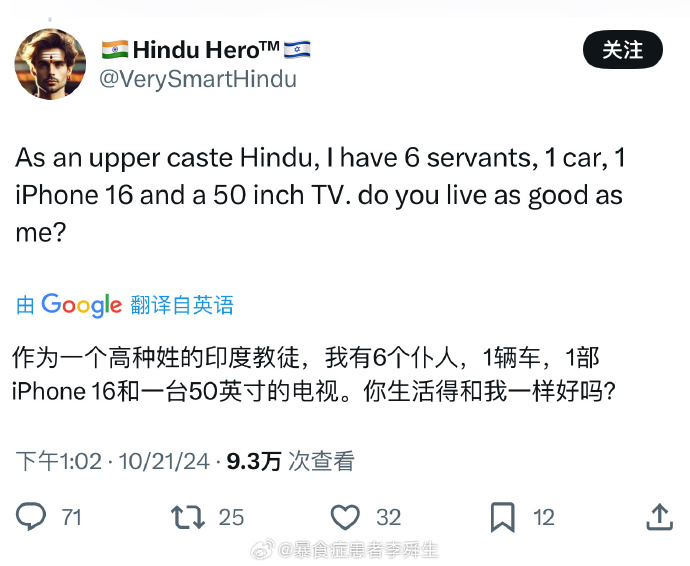Viewport: 690px width, 566px height.
Task: Click the 71 replies count
Action: click(x=72, y=518)
